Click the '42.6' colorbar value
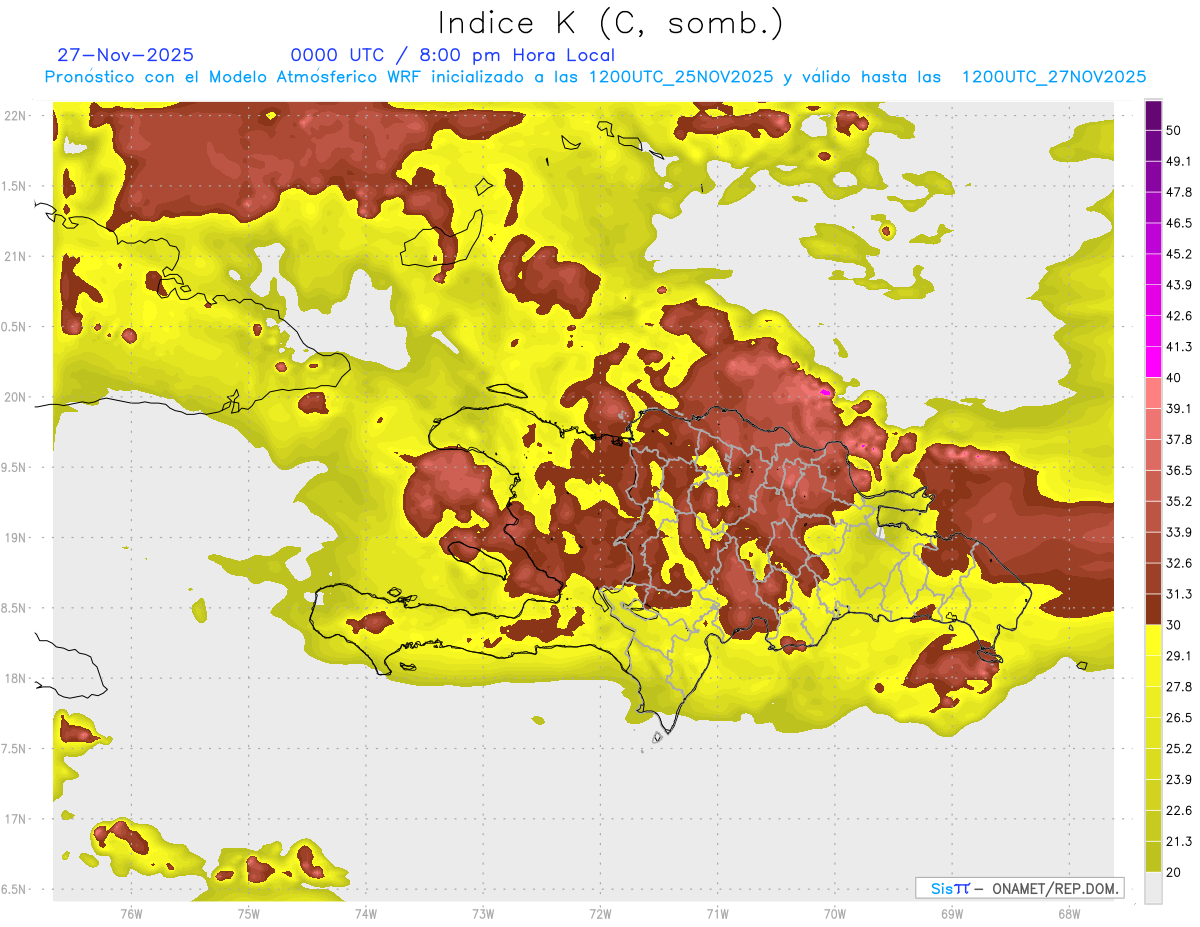Screen dimensions: 1200x927 [x=1179, y=316]
